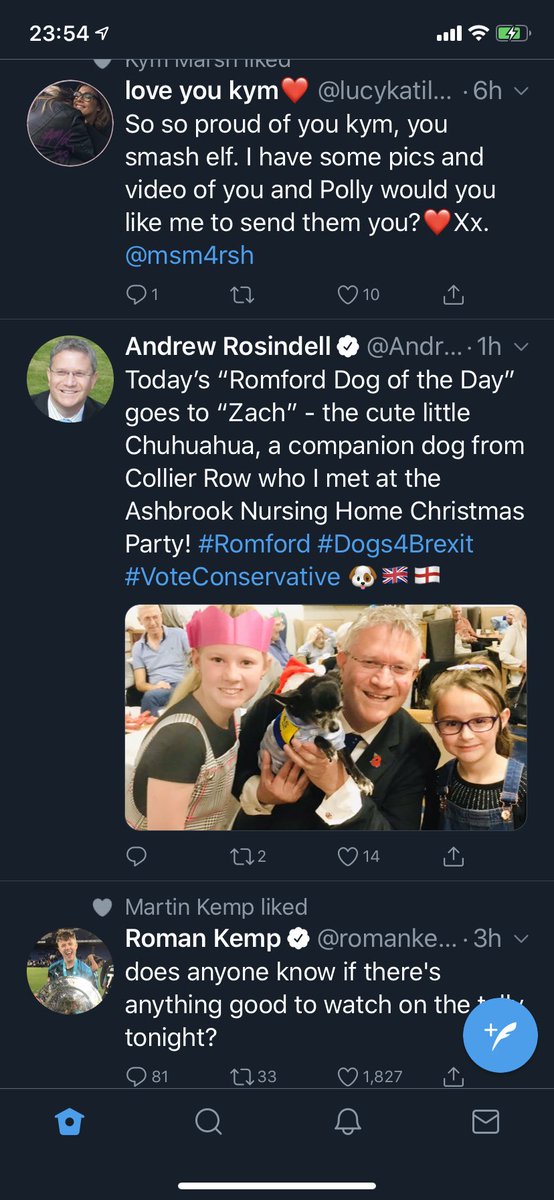Compose a new tweet with the feather button

[500, 1034]
